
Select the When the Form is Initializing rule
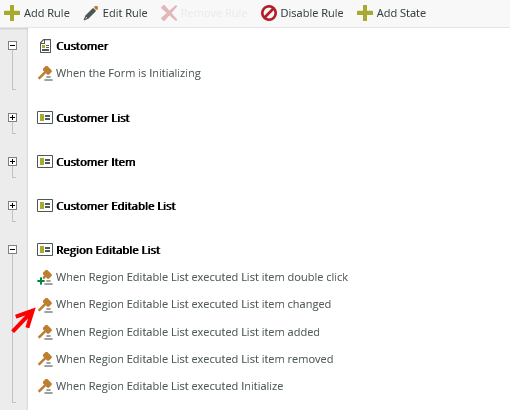pos(128,73)
